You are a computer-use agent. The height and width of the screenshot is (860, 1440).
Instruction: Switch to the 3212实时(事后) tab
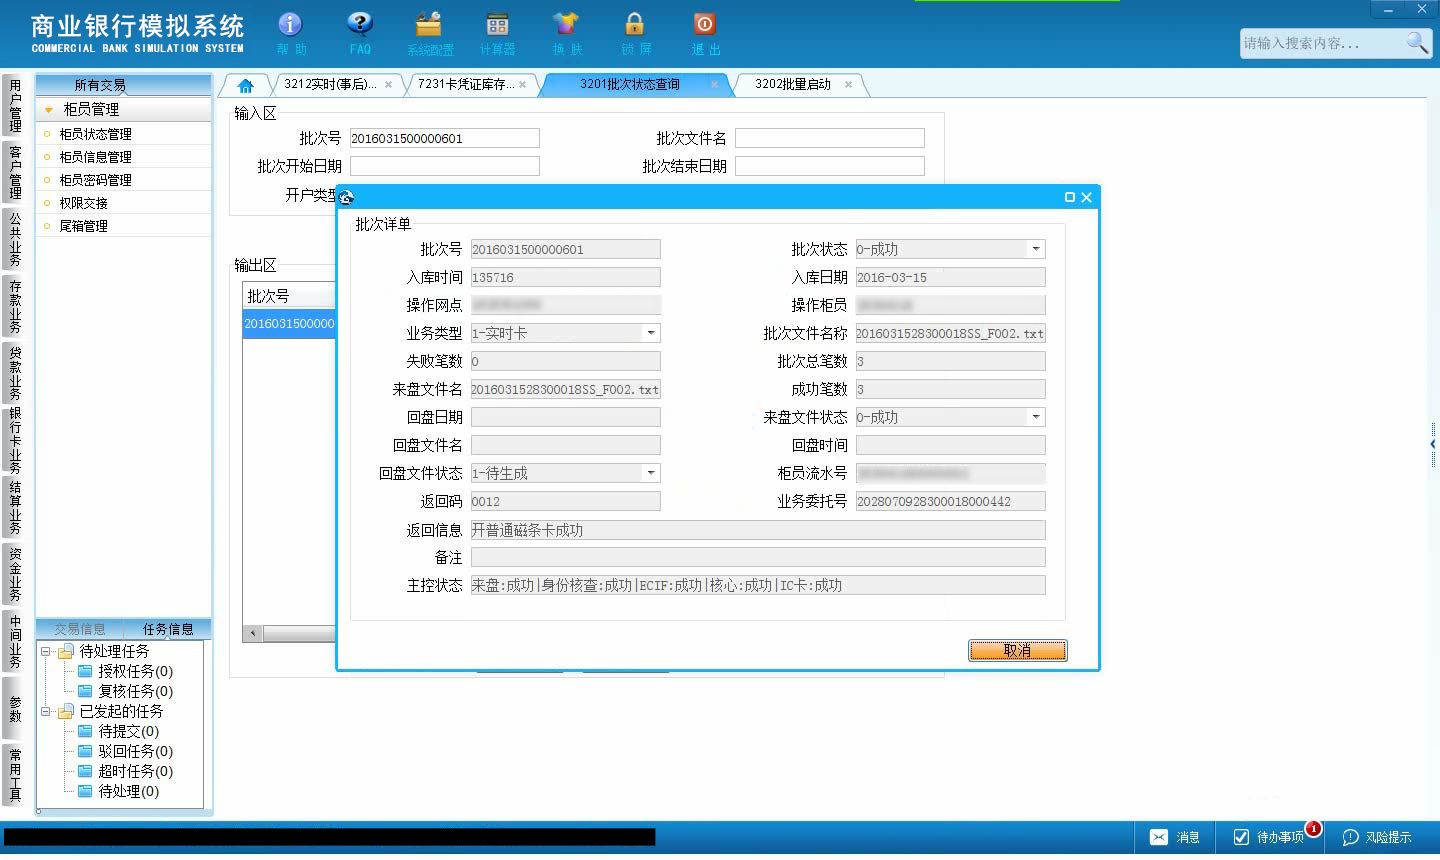tap(330, 85)
